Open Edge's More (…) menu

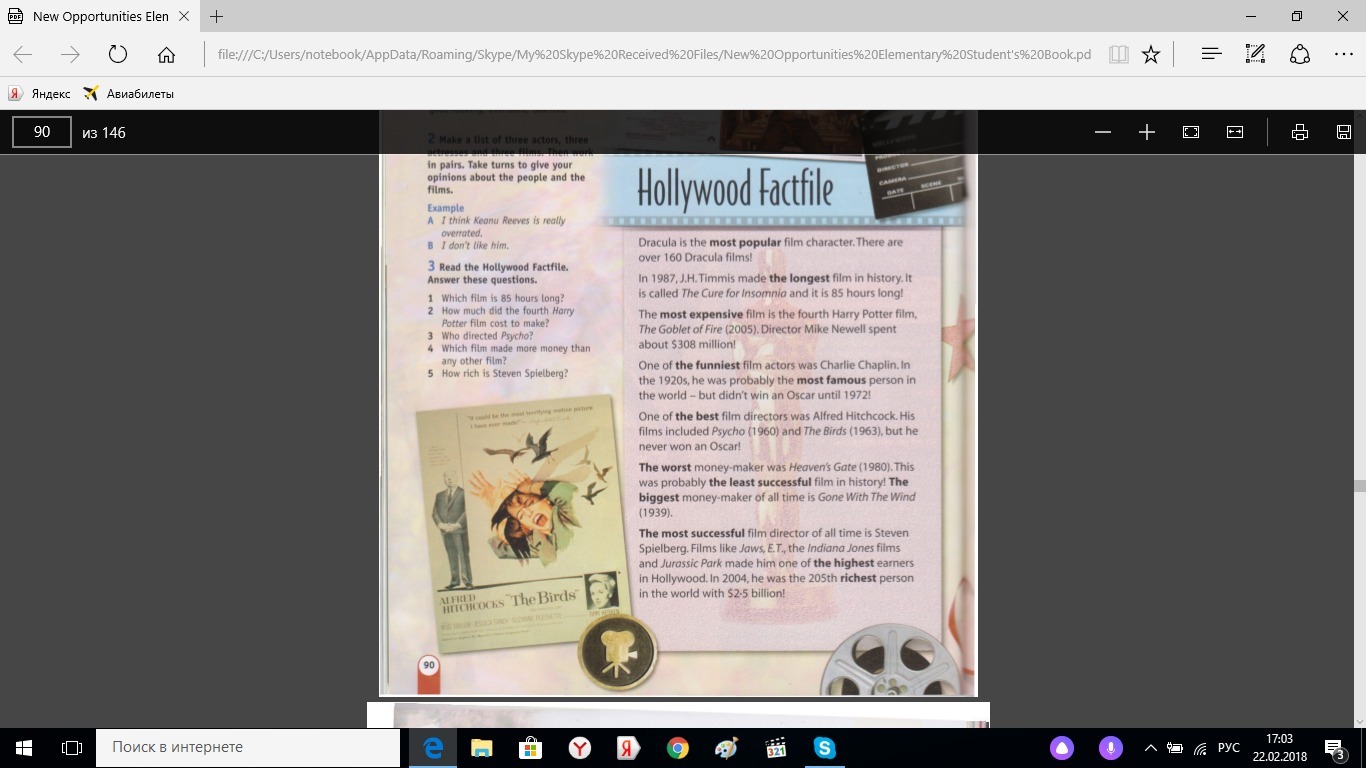[1343, 55]
